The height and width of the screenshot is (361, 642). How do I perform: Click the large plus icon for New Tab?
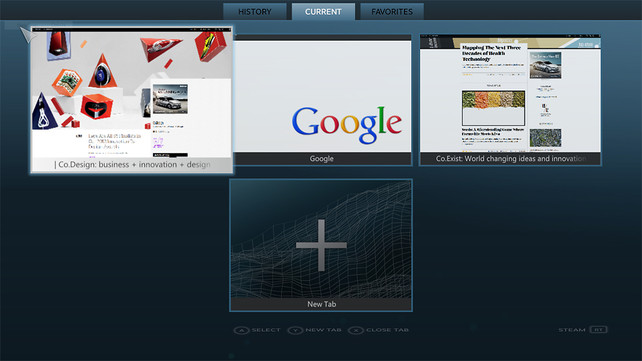(321, 245)
